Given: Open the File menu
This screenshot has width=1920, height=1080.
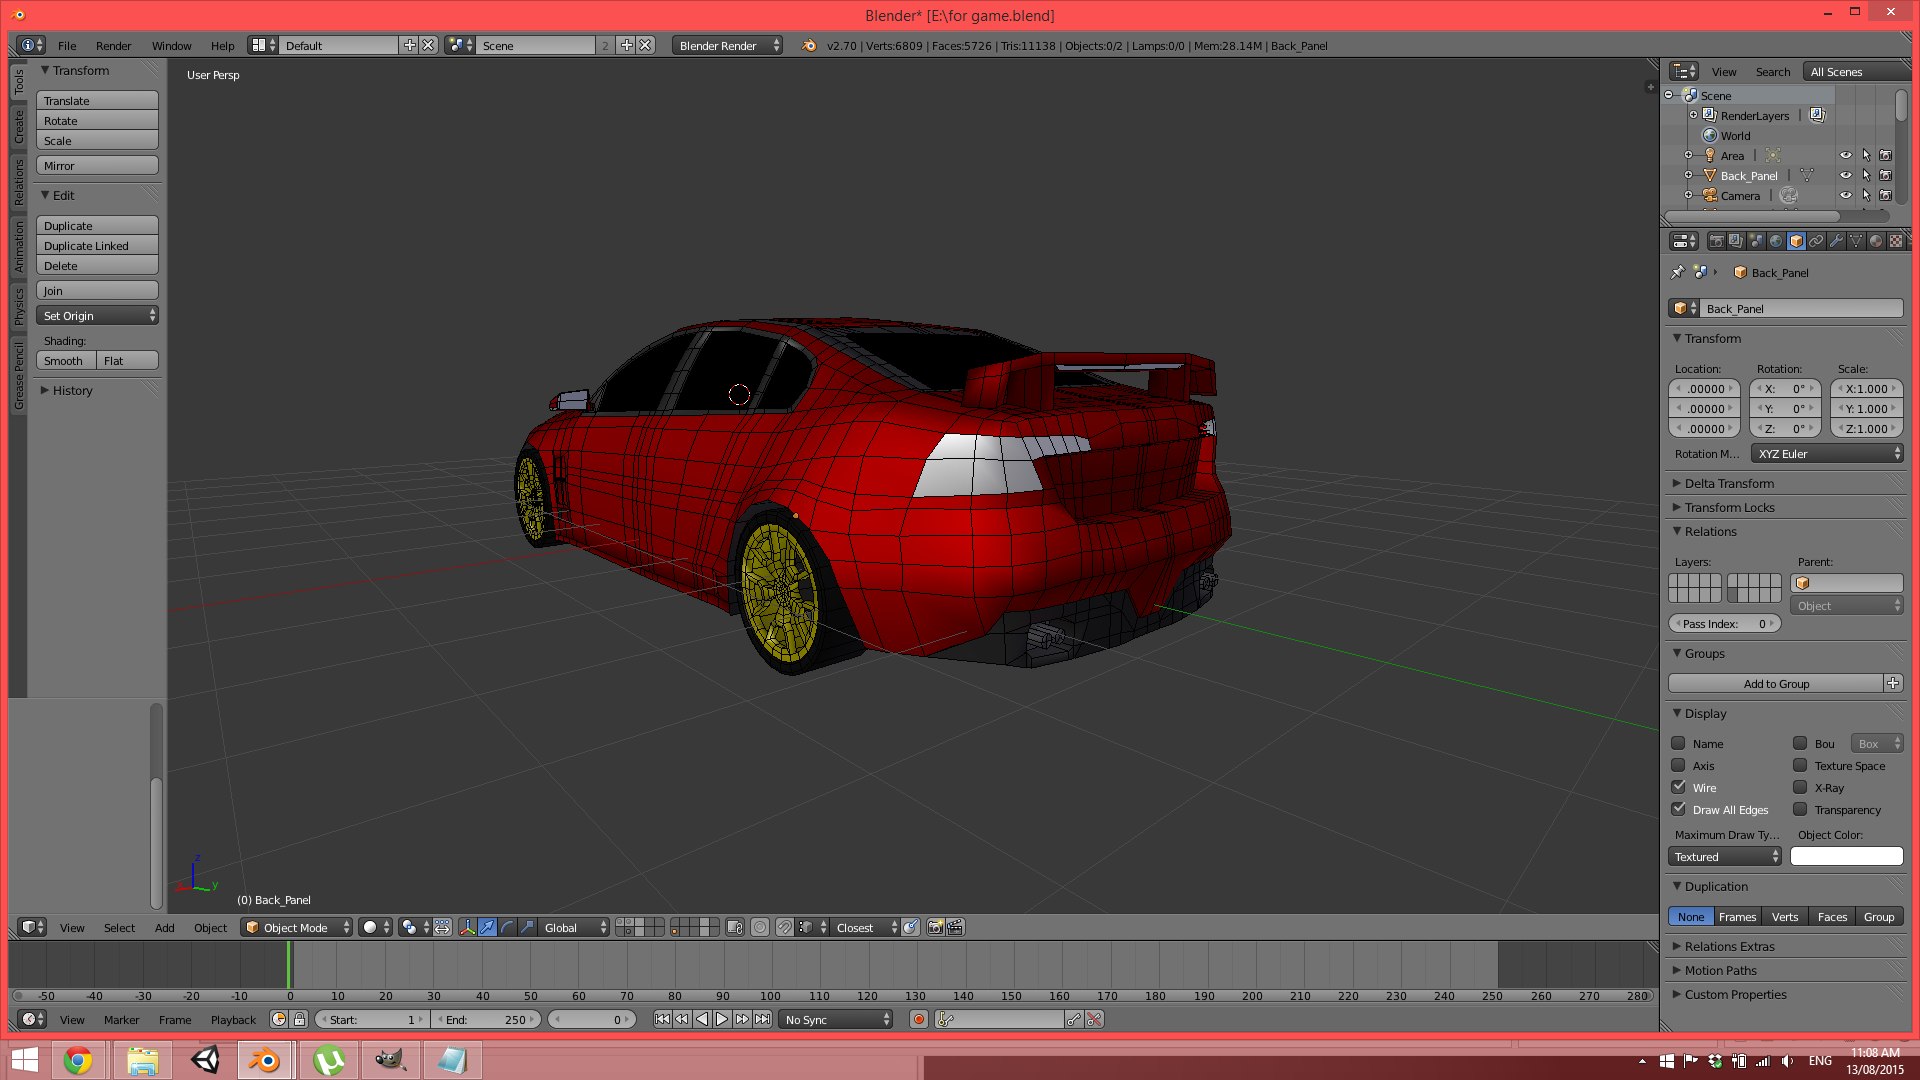Looking at the screenshot, I should point(67,46).
